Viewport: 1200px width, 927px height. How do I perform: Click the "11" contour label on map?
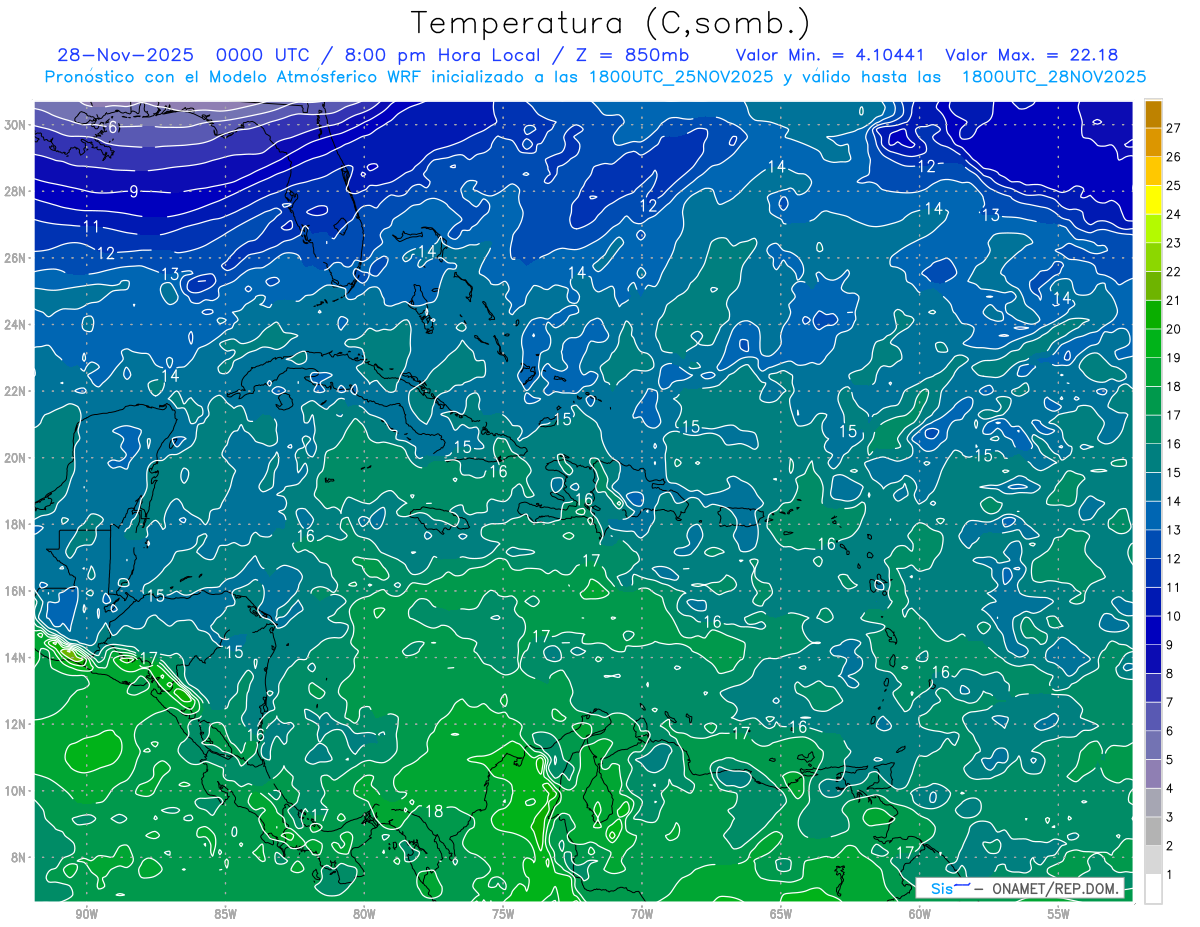(91, 227)
